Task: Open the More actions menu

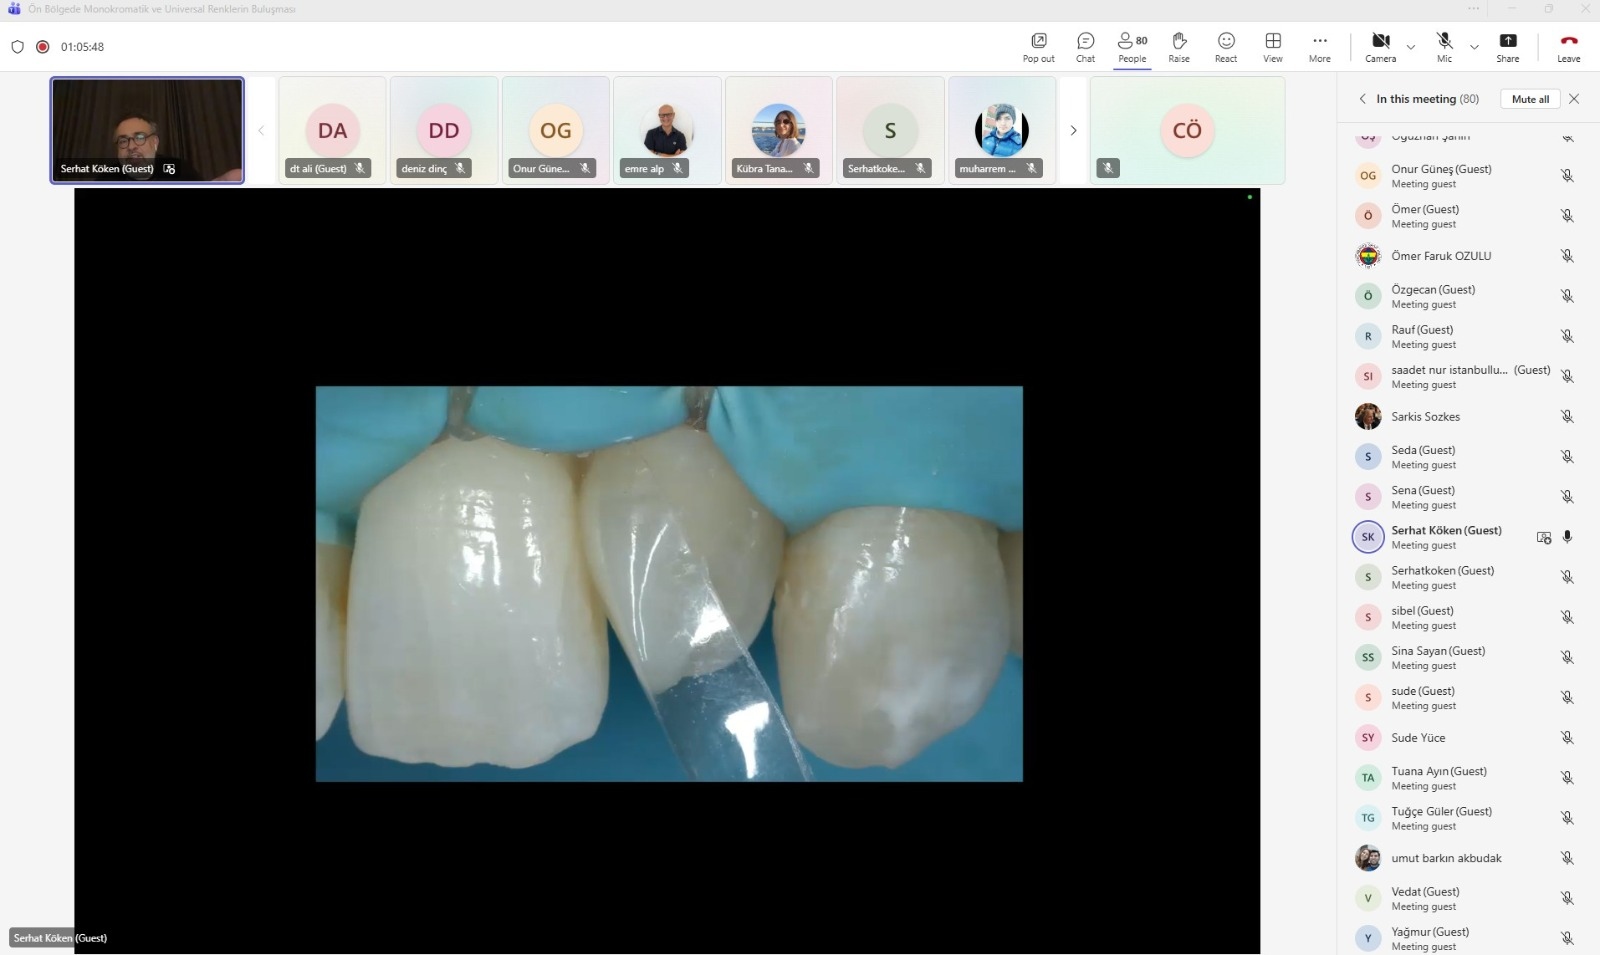Action: pos(1320,46)
